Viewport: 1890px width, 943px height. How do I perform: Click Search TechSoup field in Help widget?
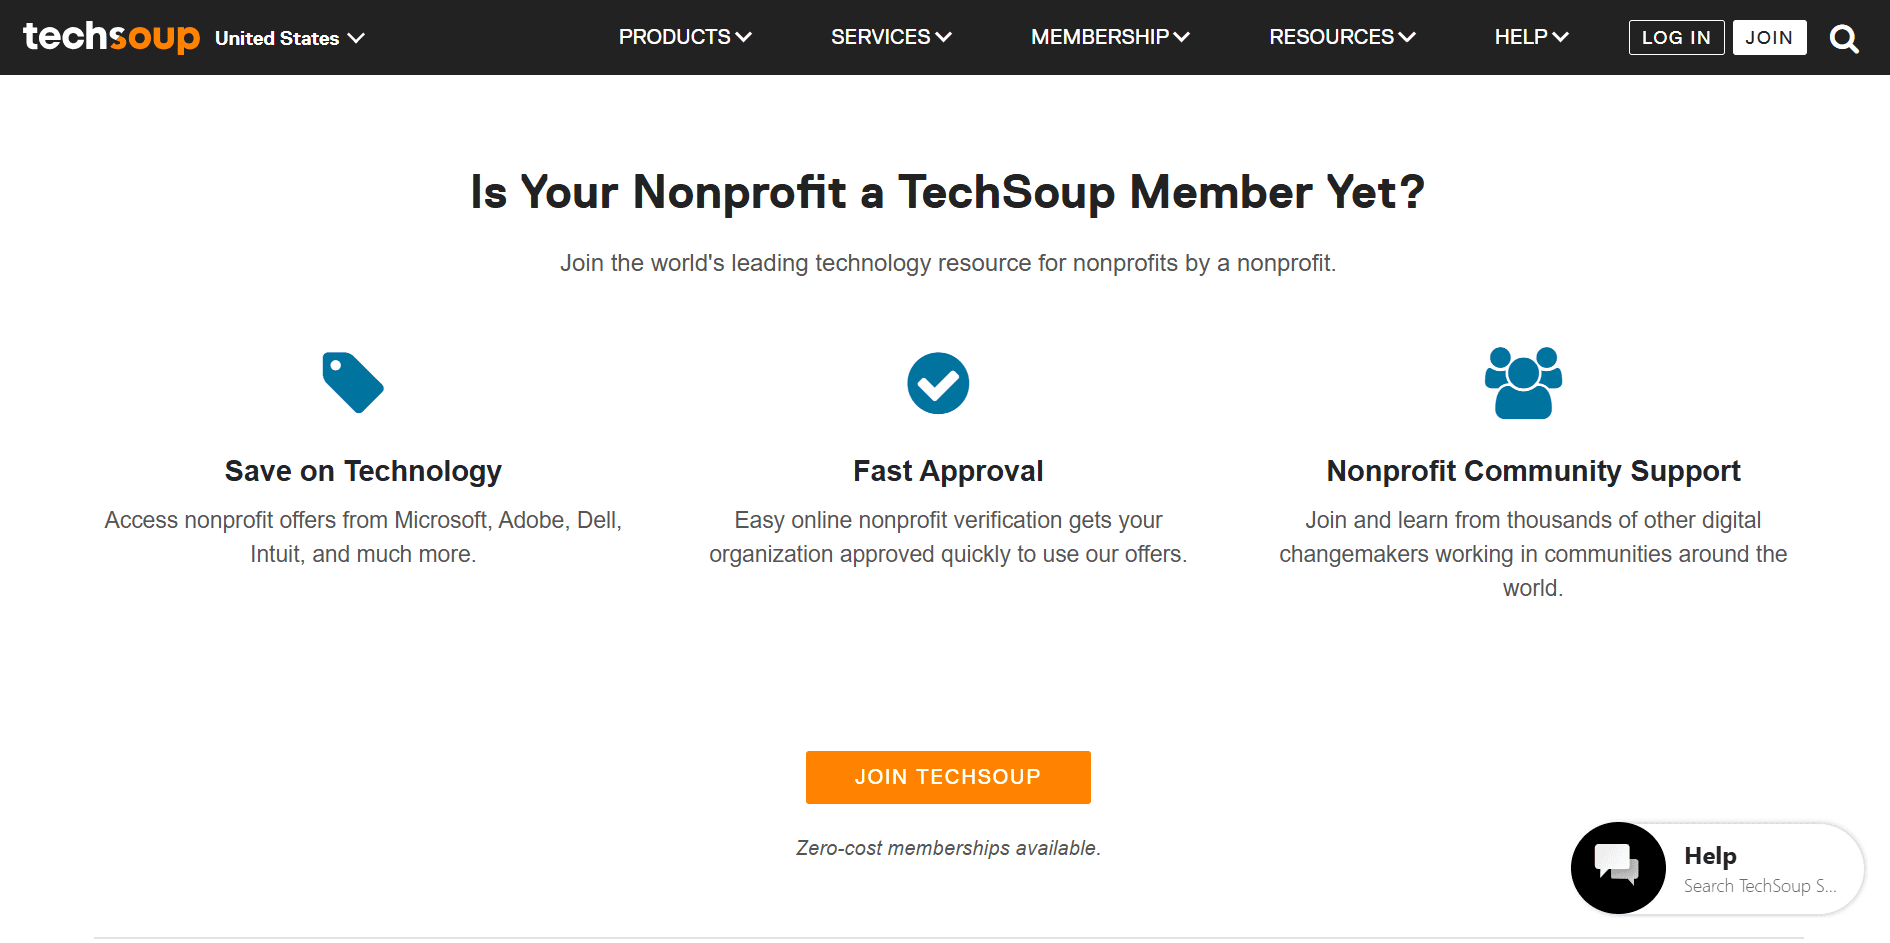click(1760, 886)
